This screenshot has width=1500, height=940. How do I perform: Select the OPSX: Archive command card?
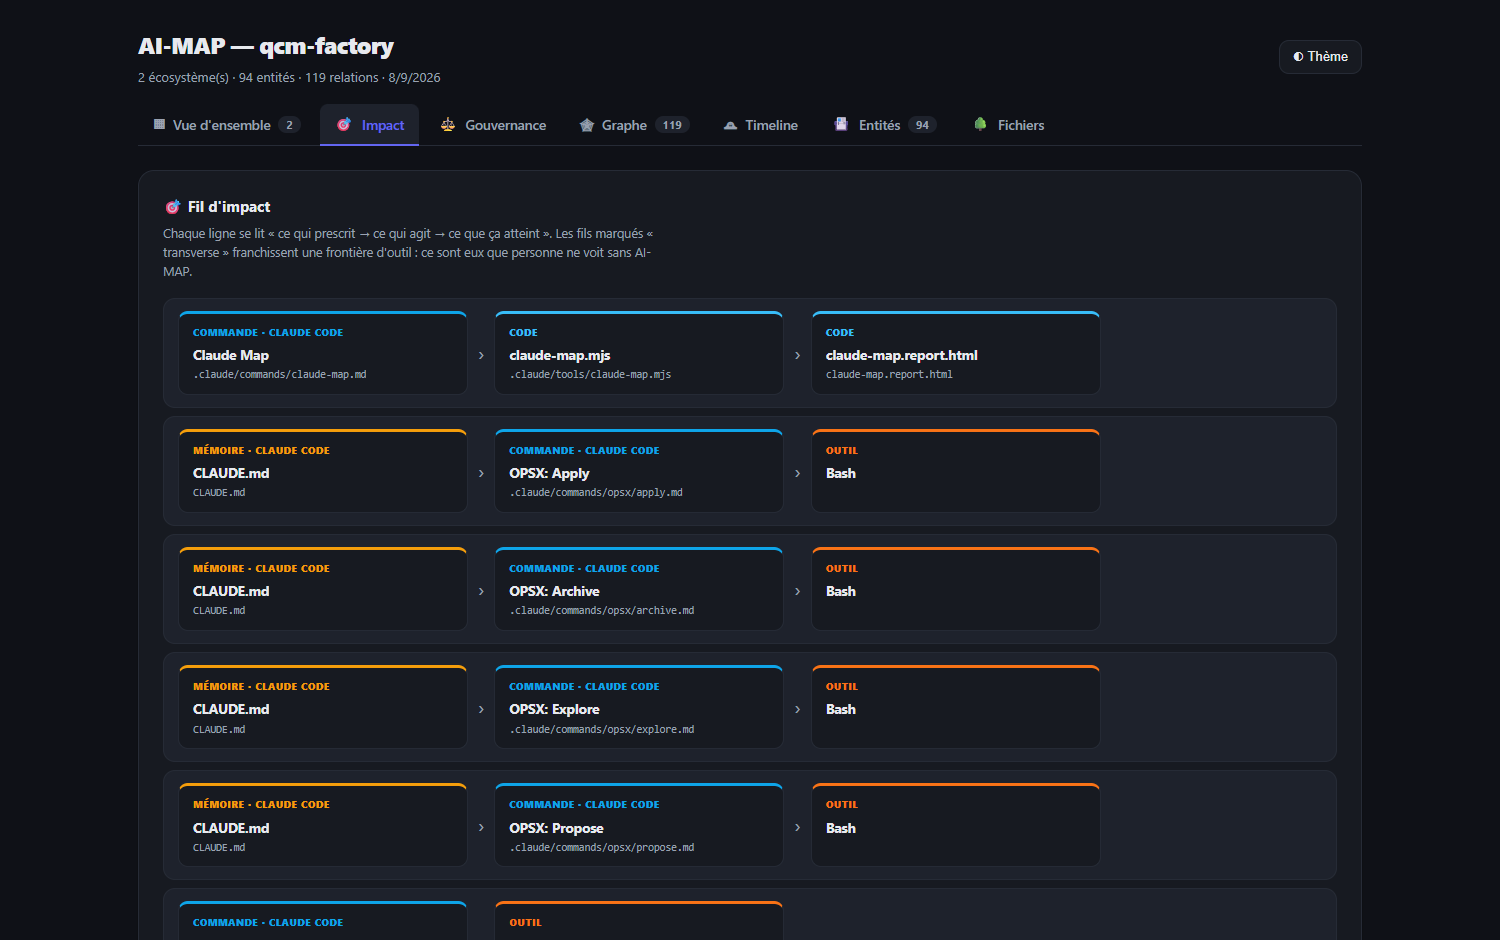[x=639, y=589]
